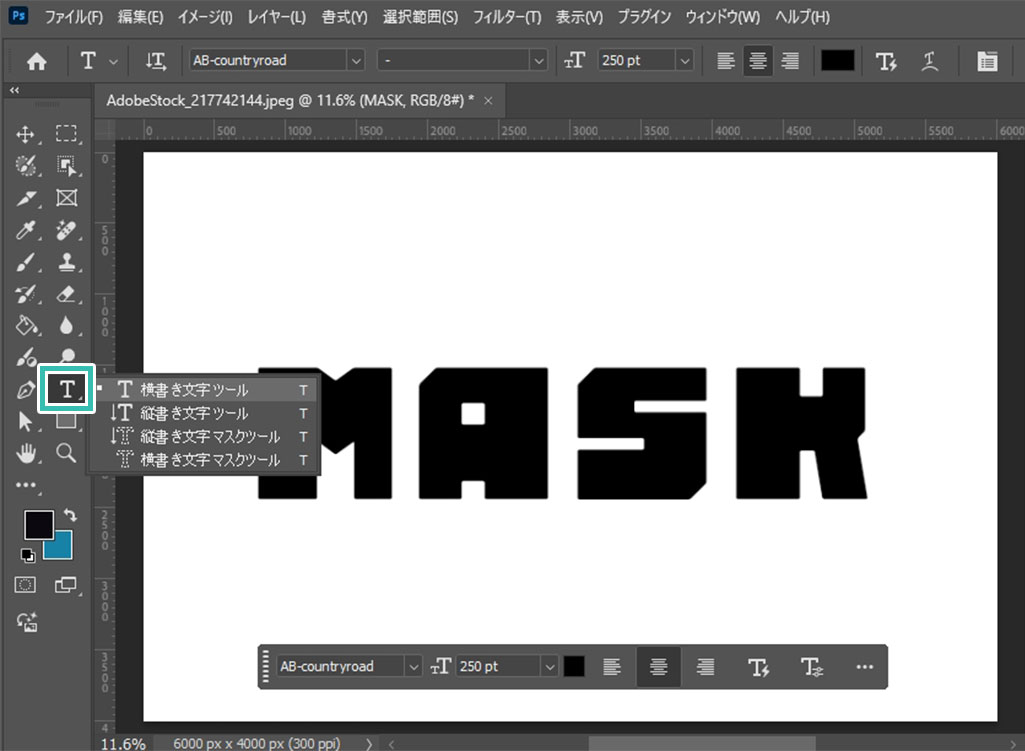Select the Hand tool
1025x751 pixels.
pos(25,453)
